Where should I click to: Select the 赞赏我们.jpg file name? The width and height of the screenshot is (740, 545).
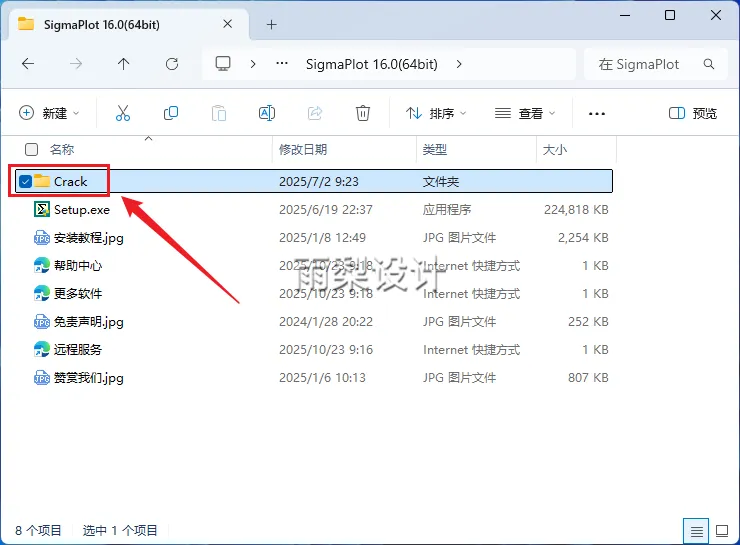[89, 378]
